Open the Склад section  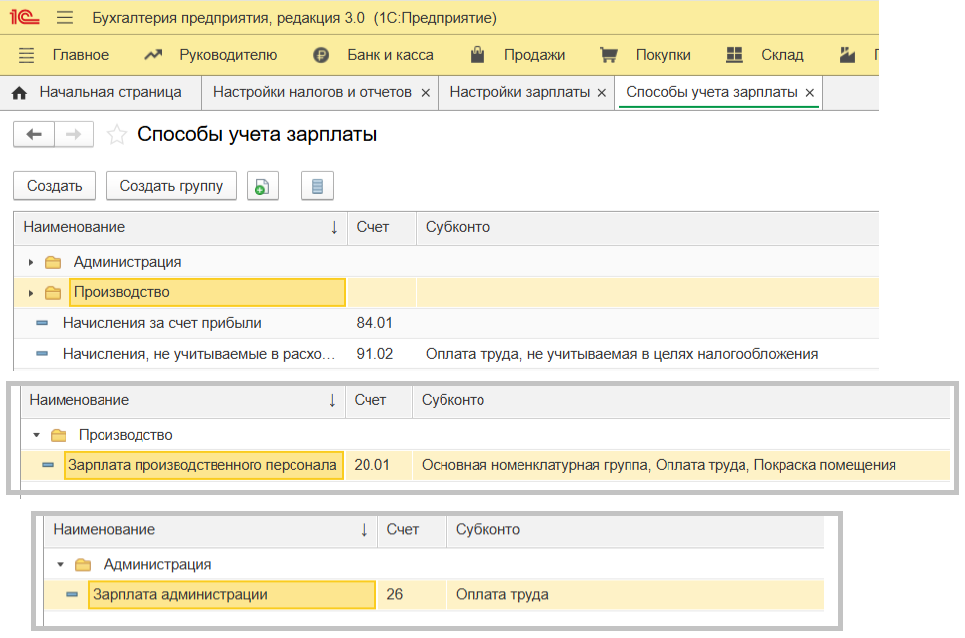(x=782, y=55)
